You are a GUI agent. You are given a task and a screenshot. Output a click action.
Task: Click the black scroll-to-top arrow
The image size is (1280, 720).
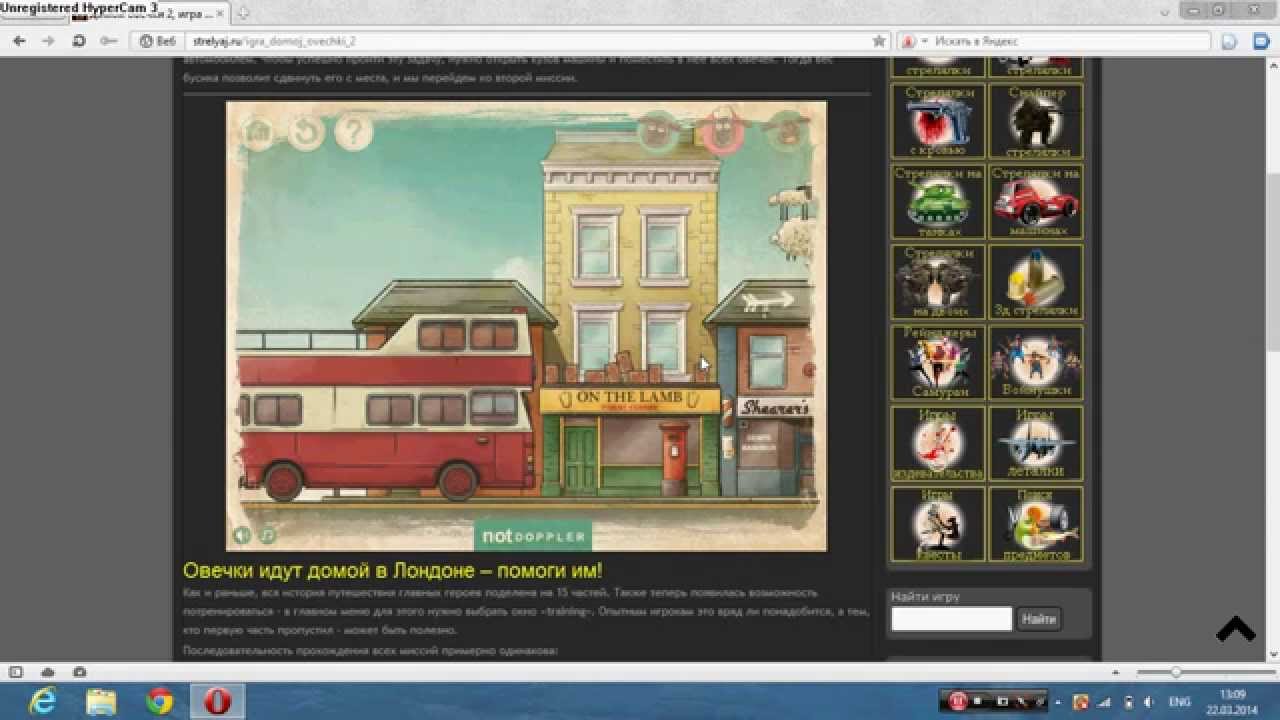point(1236,628)
